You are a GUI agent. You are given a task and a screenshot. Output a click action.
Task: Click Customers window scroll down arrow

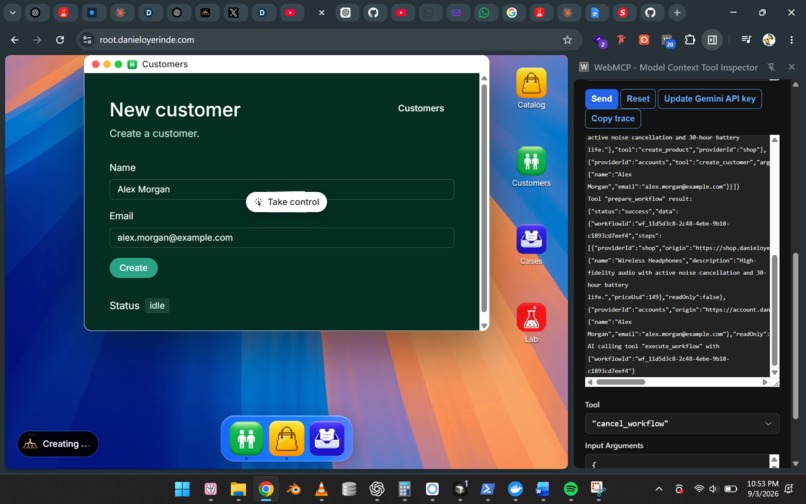[x=484, y=326]
